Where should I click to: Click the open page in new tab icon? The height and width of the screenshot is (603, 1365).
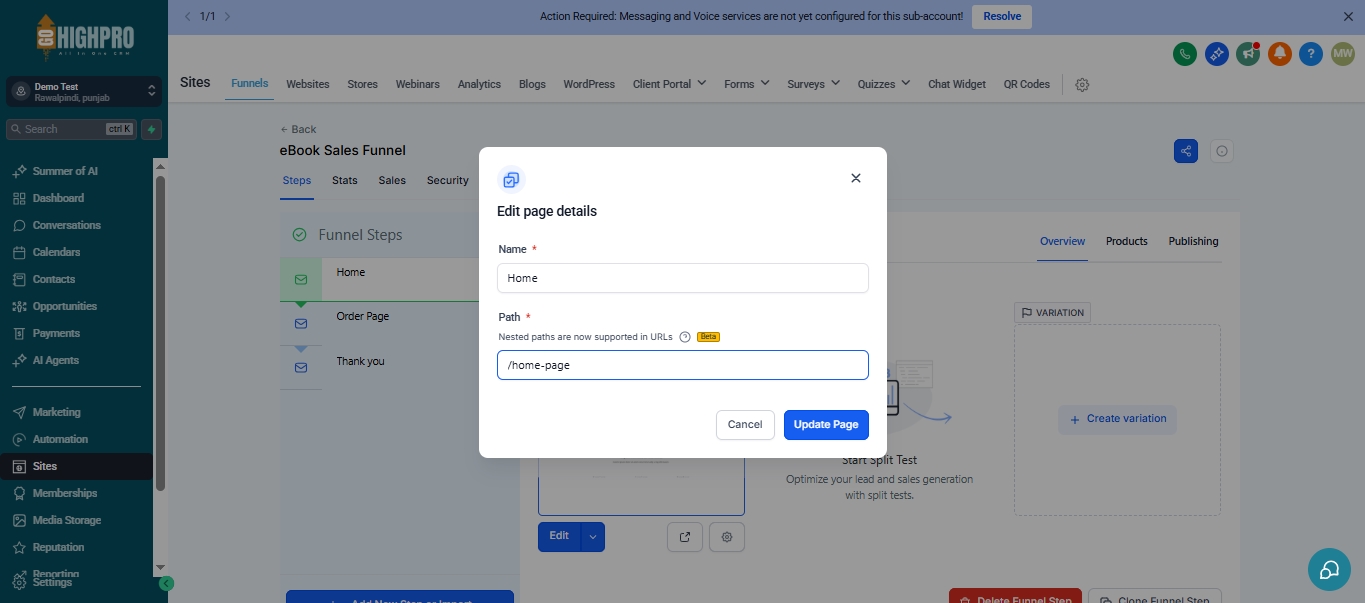[685, 537]
